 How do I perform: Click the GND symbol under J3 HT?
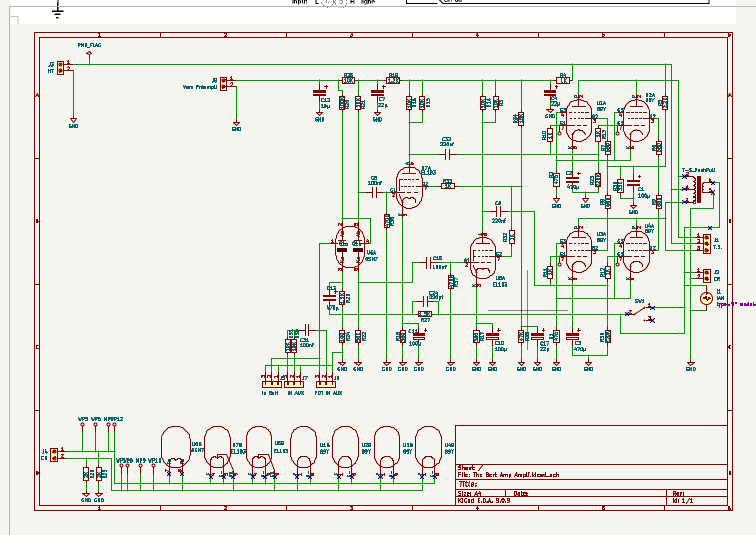(73, 122)
